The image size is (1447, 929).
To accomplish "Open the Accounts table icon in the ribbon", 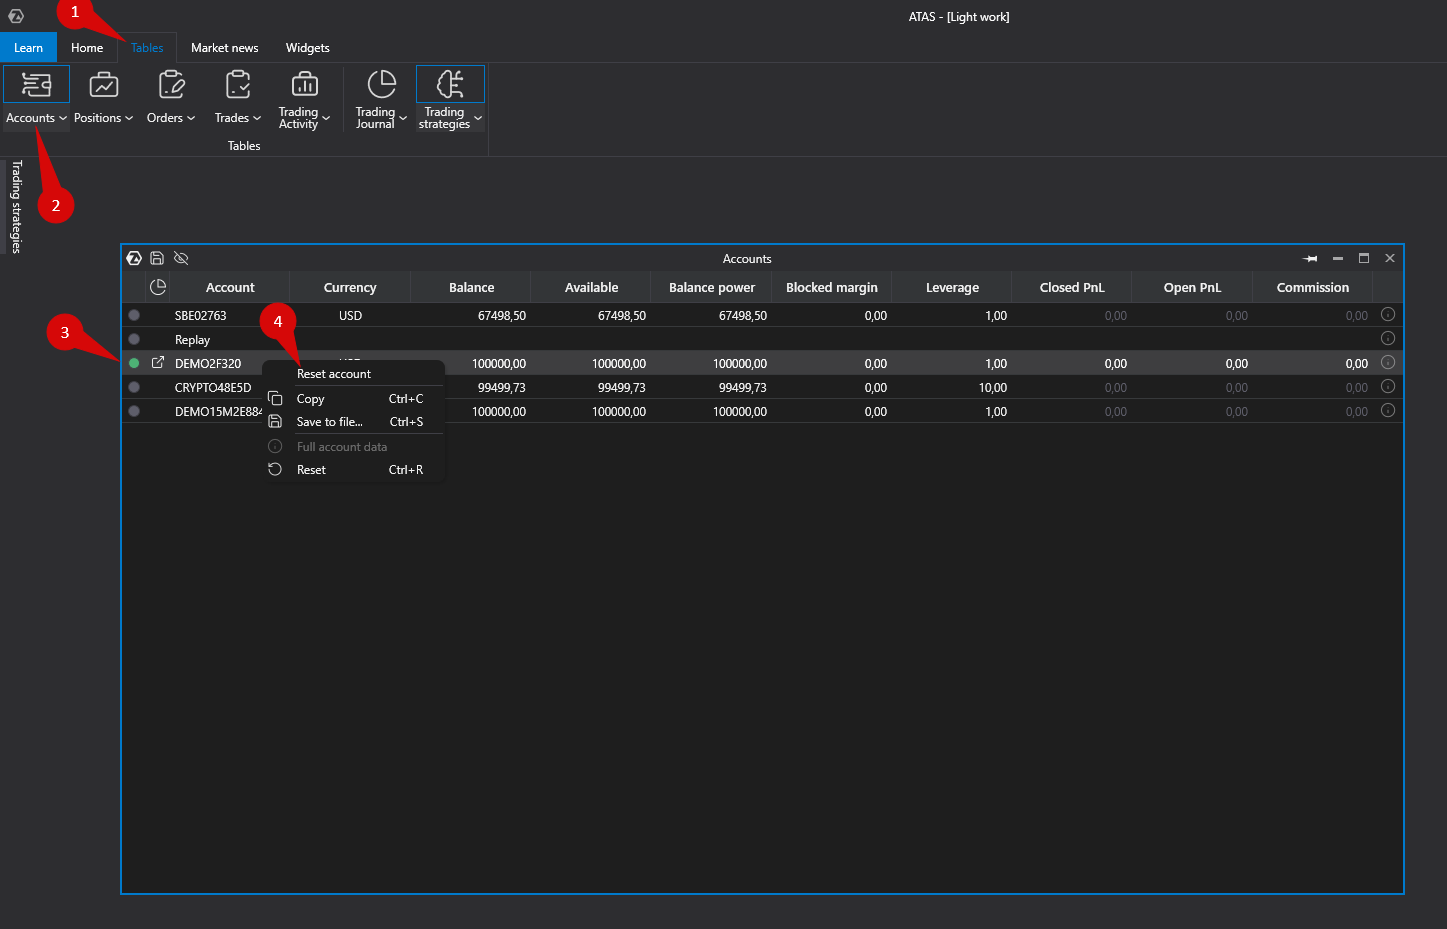I will [37, 85].
